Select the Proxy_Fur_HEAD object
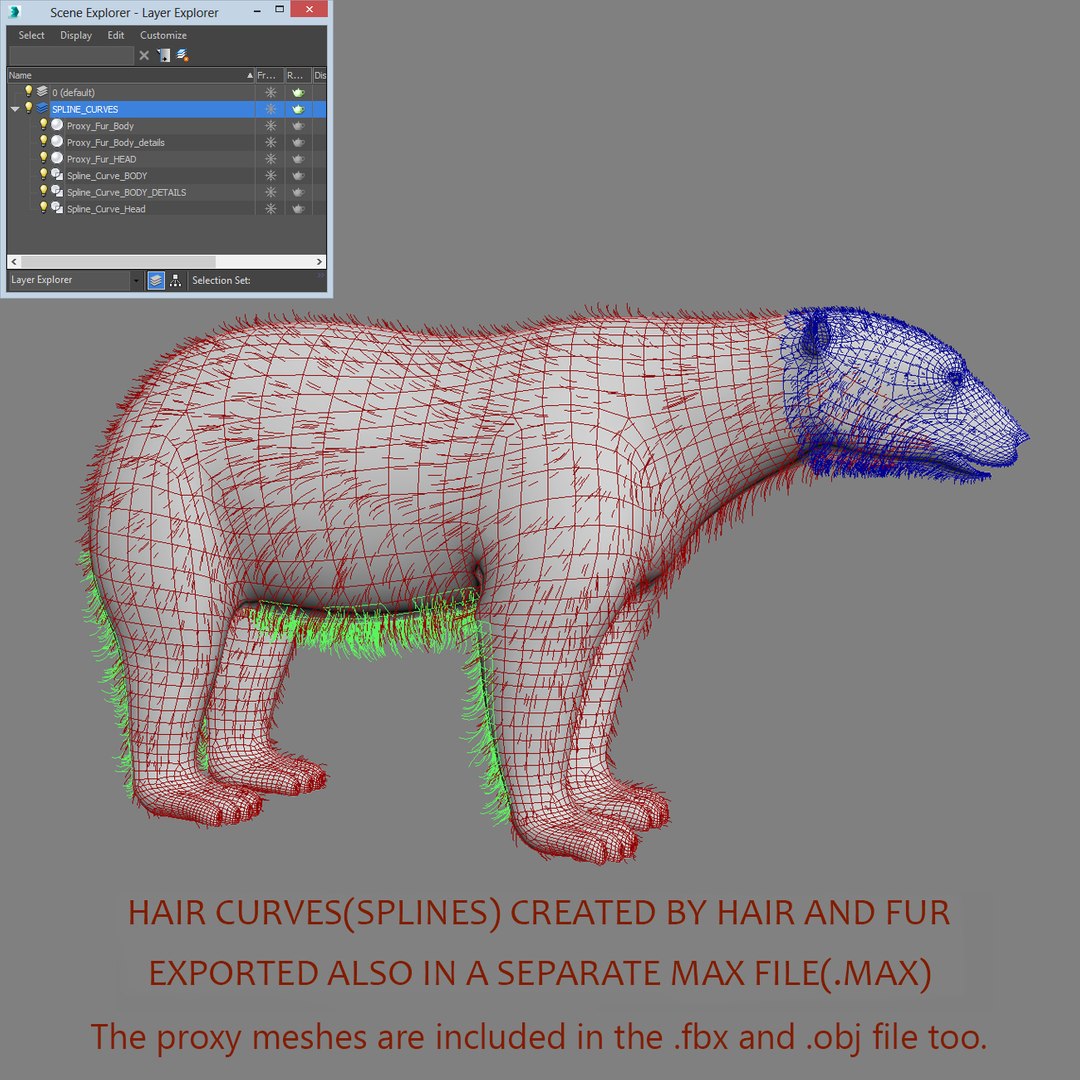1080x1080 pixels. click(101, 159)
